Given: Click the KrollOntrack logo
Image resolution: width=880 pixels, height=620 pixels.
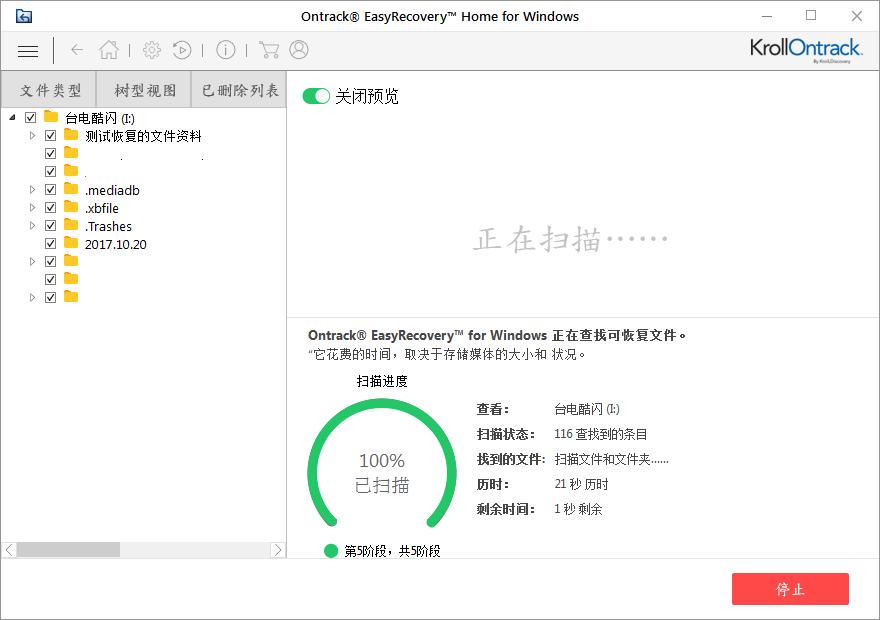Looking at the screenshot, I should click(806, 49).
